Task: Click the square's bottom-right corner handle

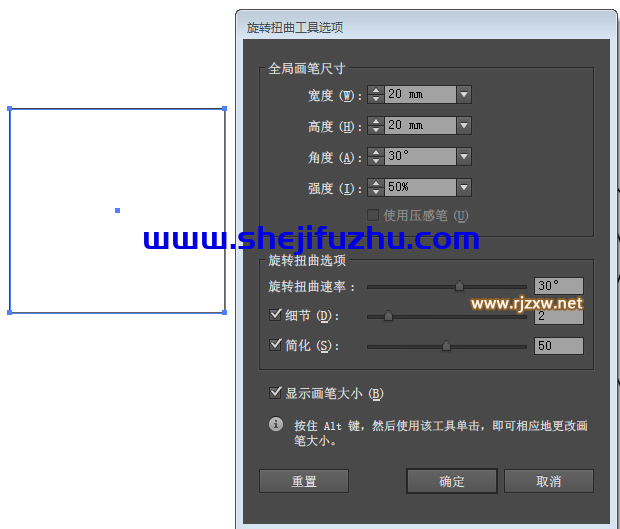Action: [225, 312]
